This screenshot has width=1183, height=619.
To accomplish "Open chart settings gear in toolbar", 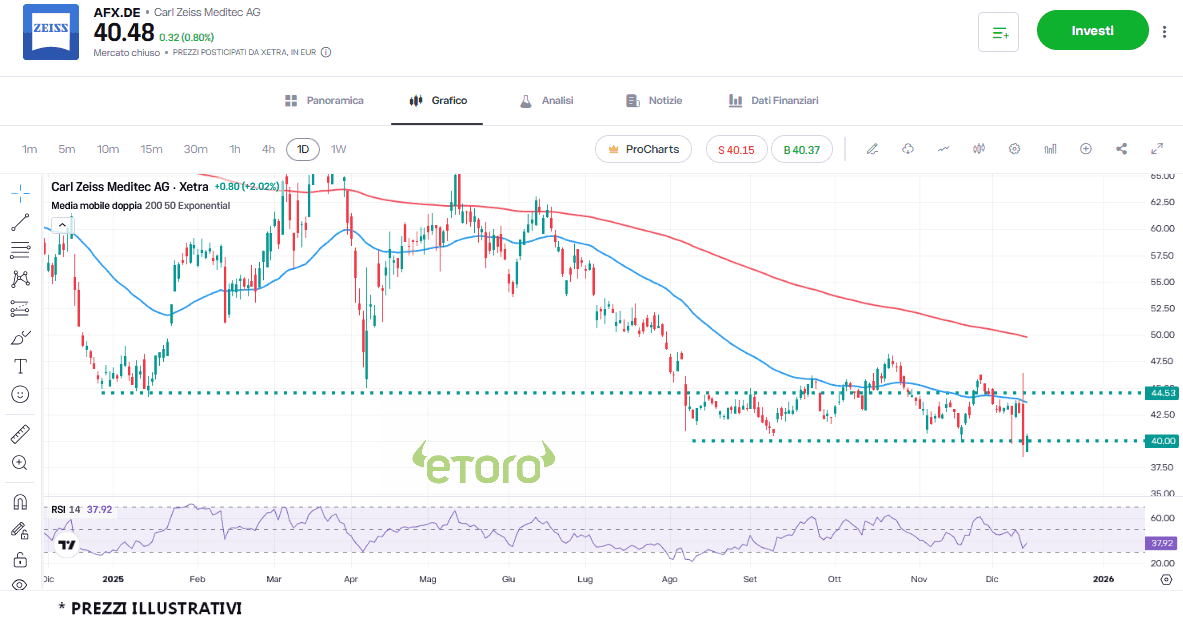I will pyautogui.click(x=1014, y=149).
